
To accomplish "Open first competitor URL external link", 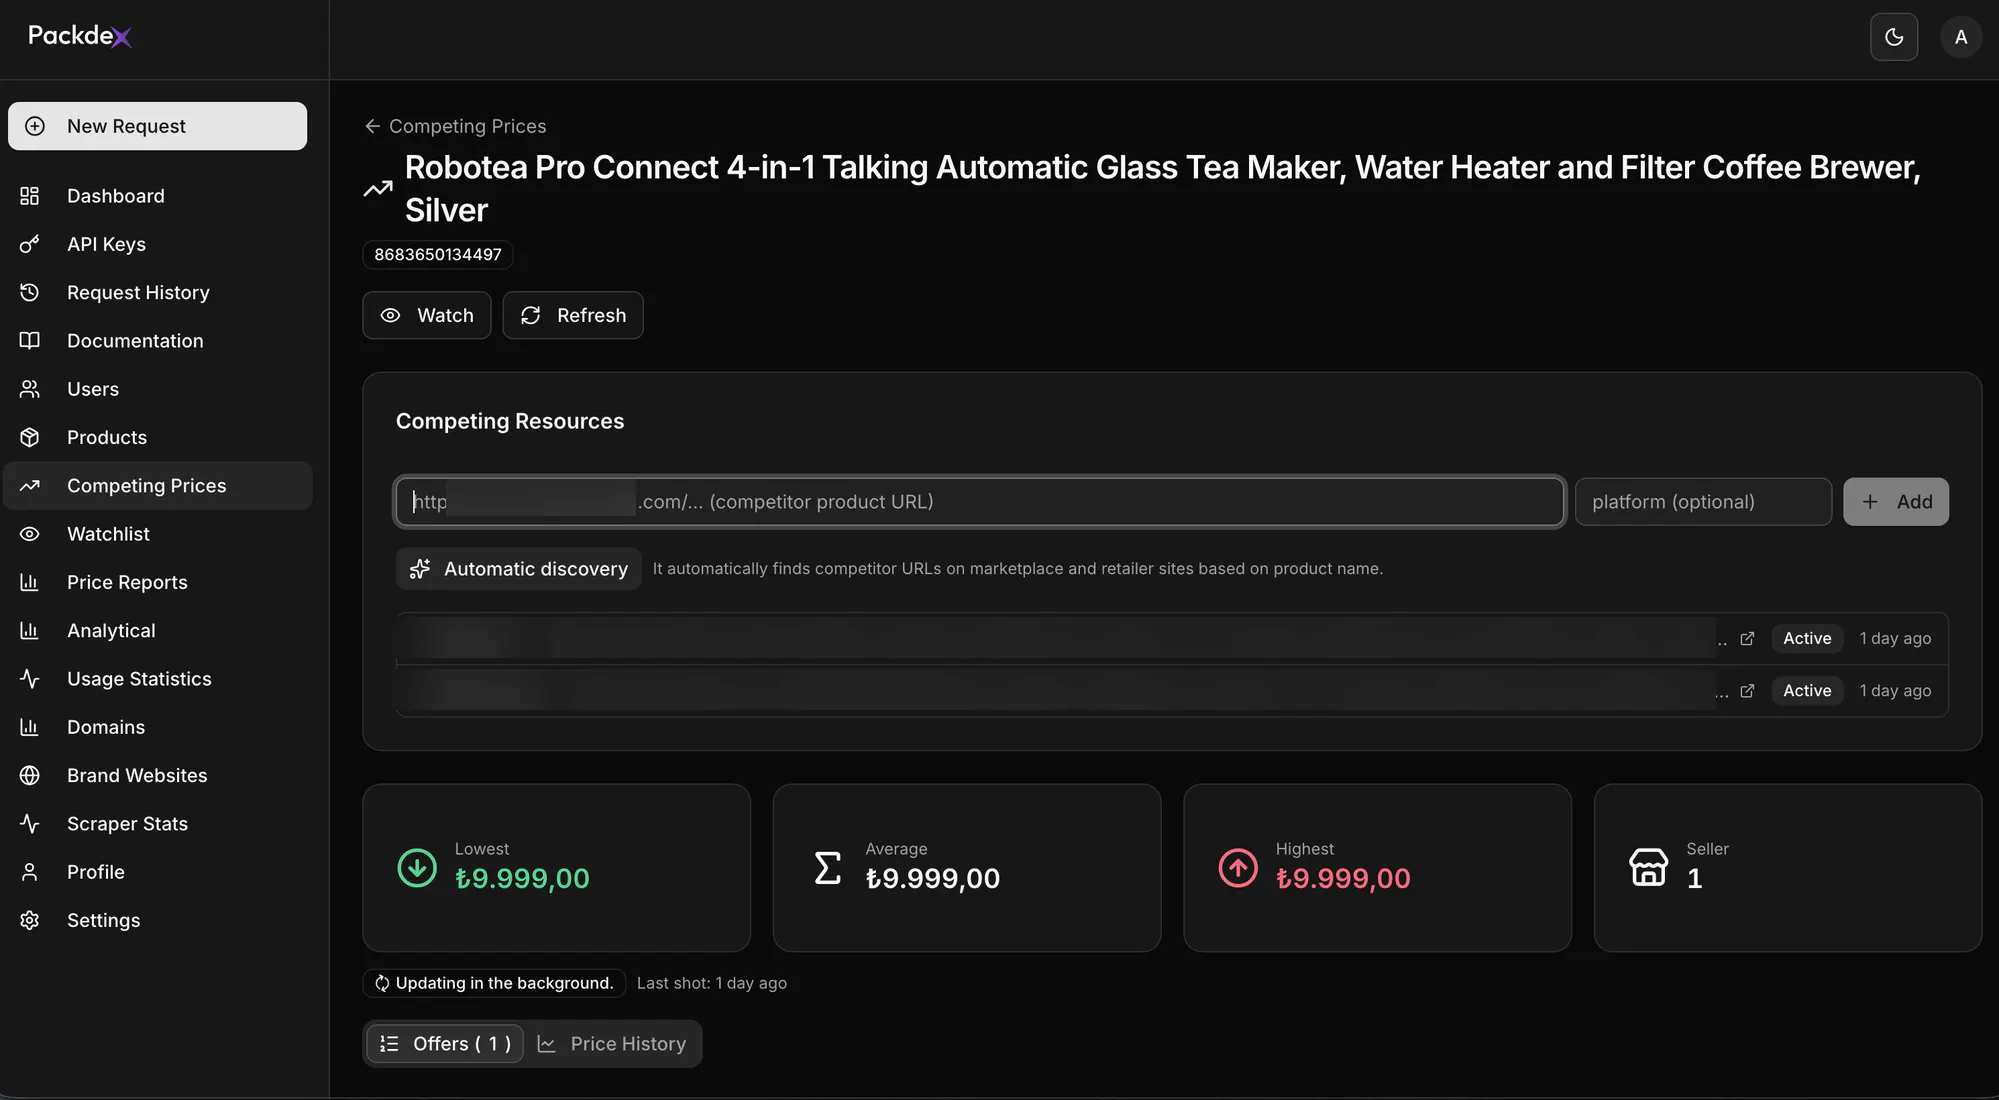I will click(x=1747, y=639).
